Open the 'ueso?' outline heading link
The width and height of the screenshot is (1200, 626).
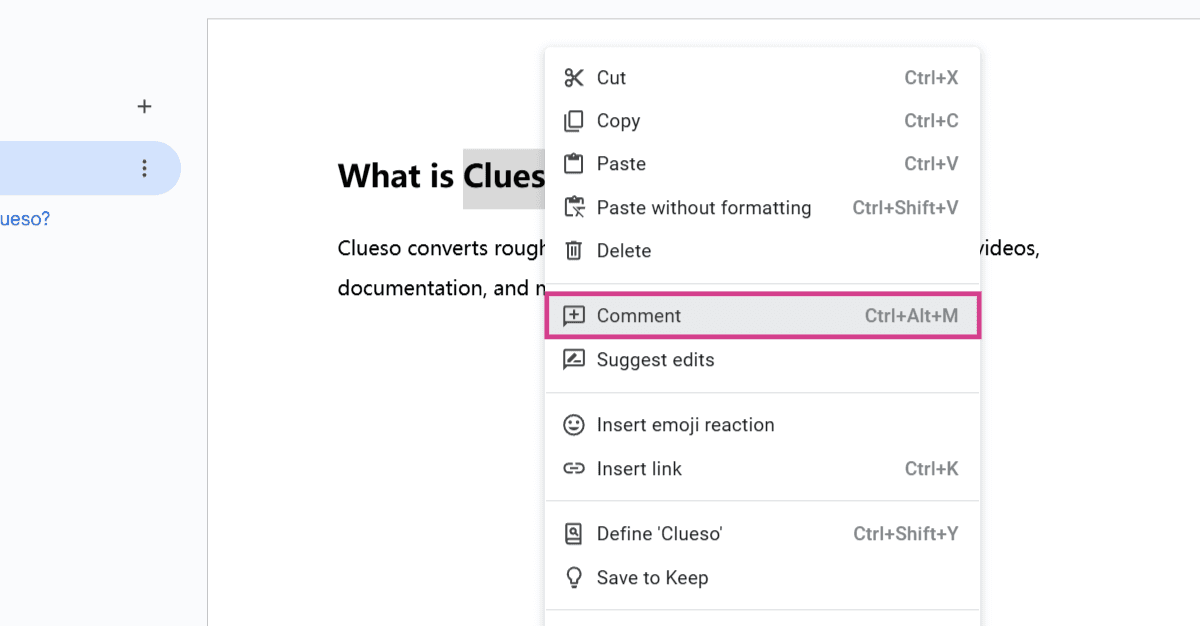tap(25, 218)
